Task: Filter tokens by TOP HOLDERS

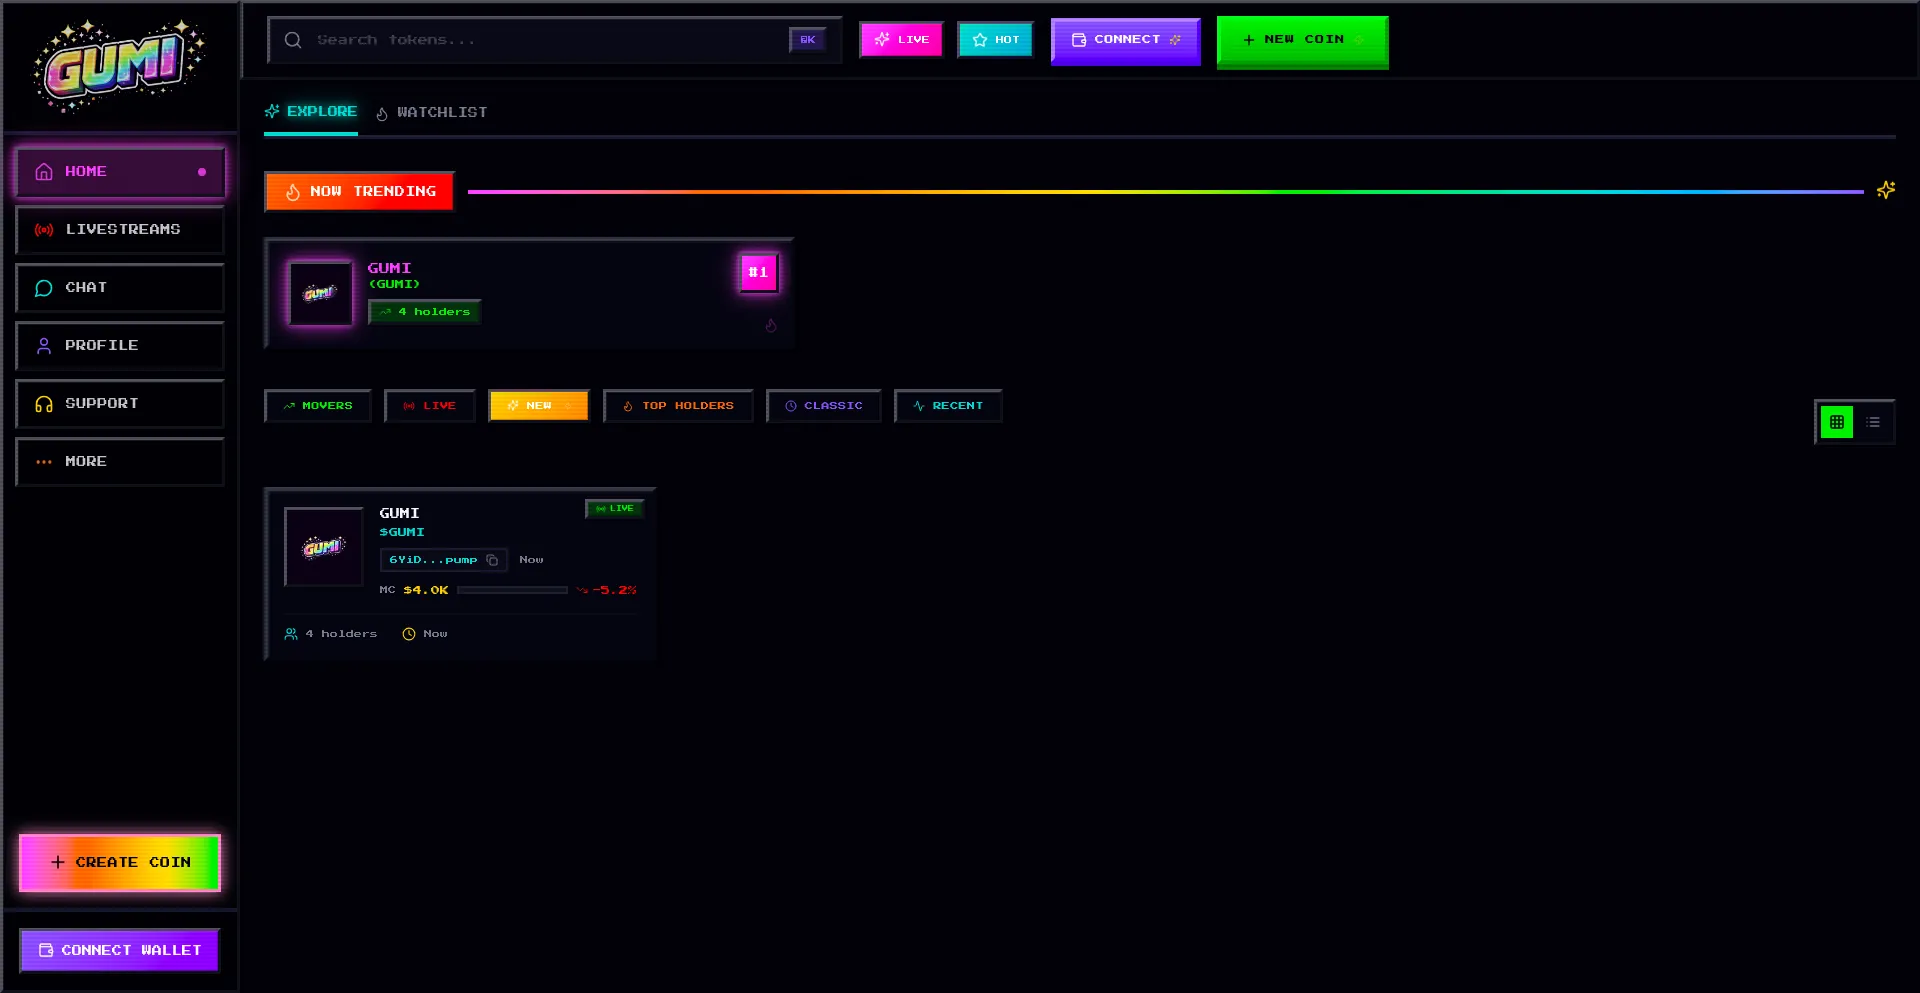Action: [677, 406]
